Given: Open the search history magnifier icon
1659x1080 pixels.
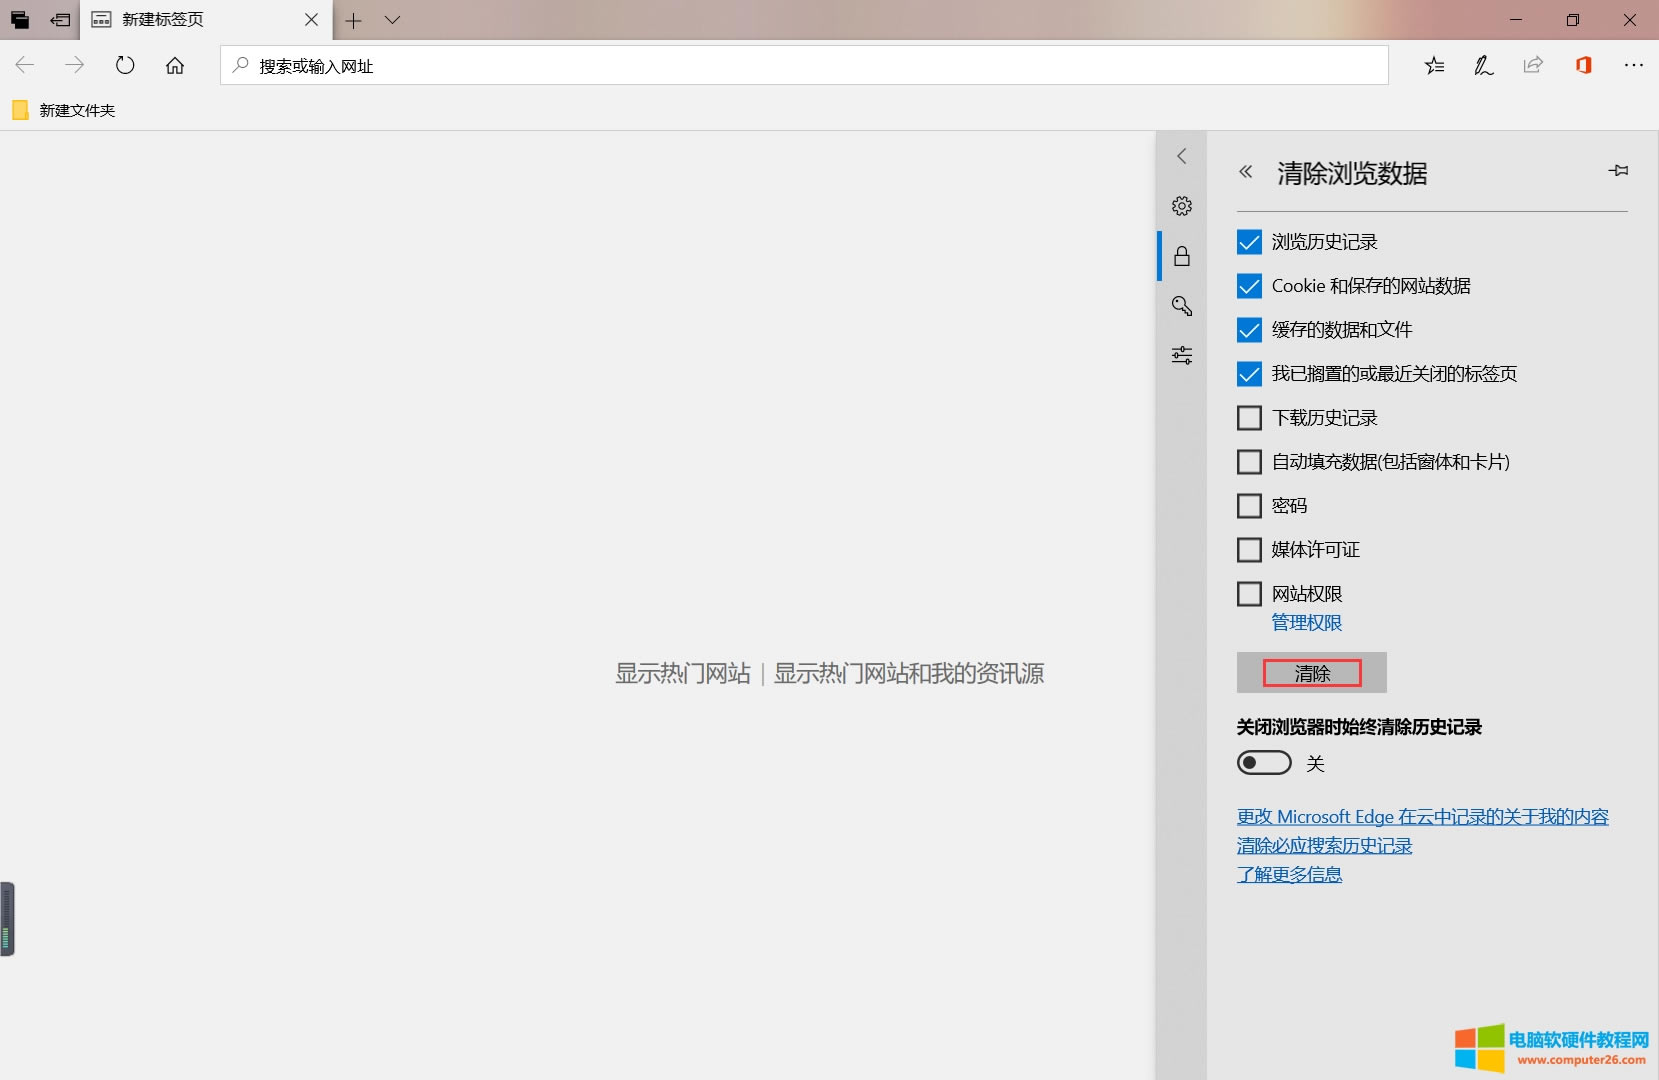Looking at the screenshot, I should point(1183,306).
